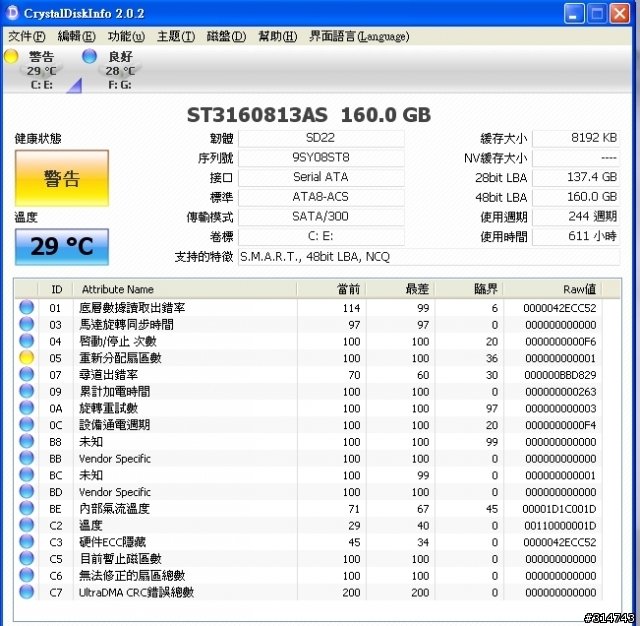The image size is (640, 626).
Task: Click the 29 °C temperature display
Action: click(62, 246)
